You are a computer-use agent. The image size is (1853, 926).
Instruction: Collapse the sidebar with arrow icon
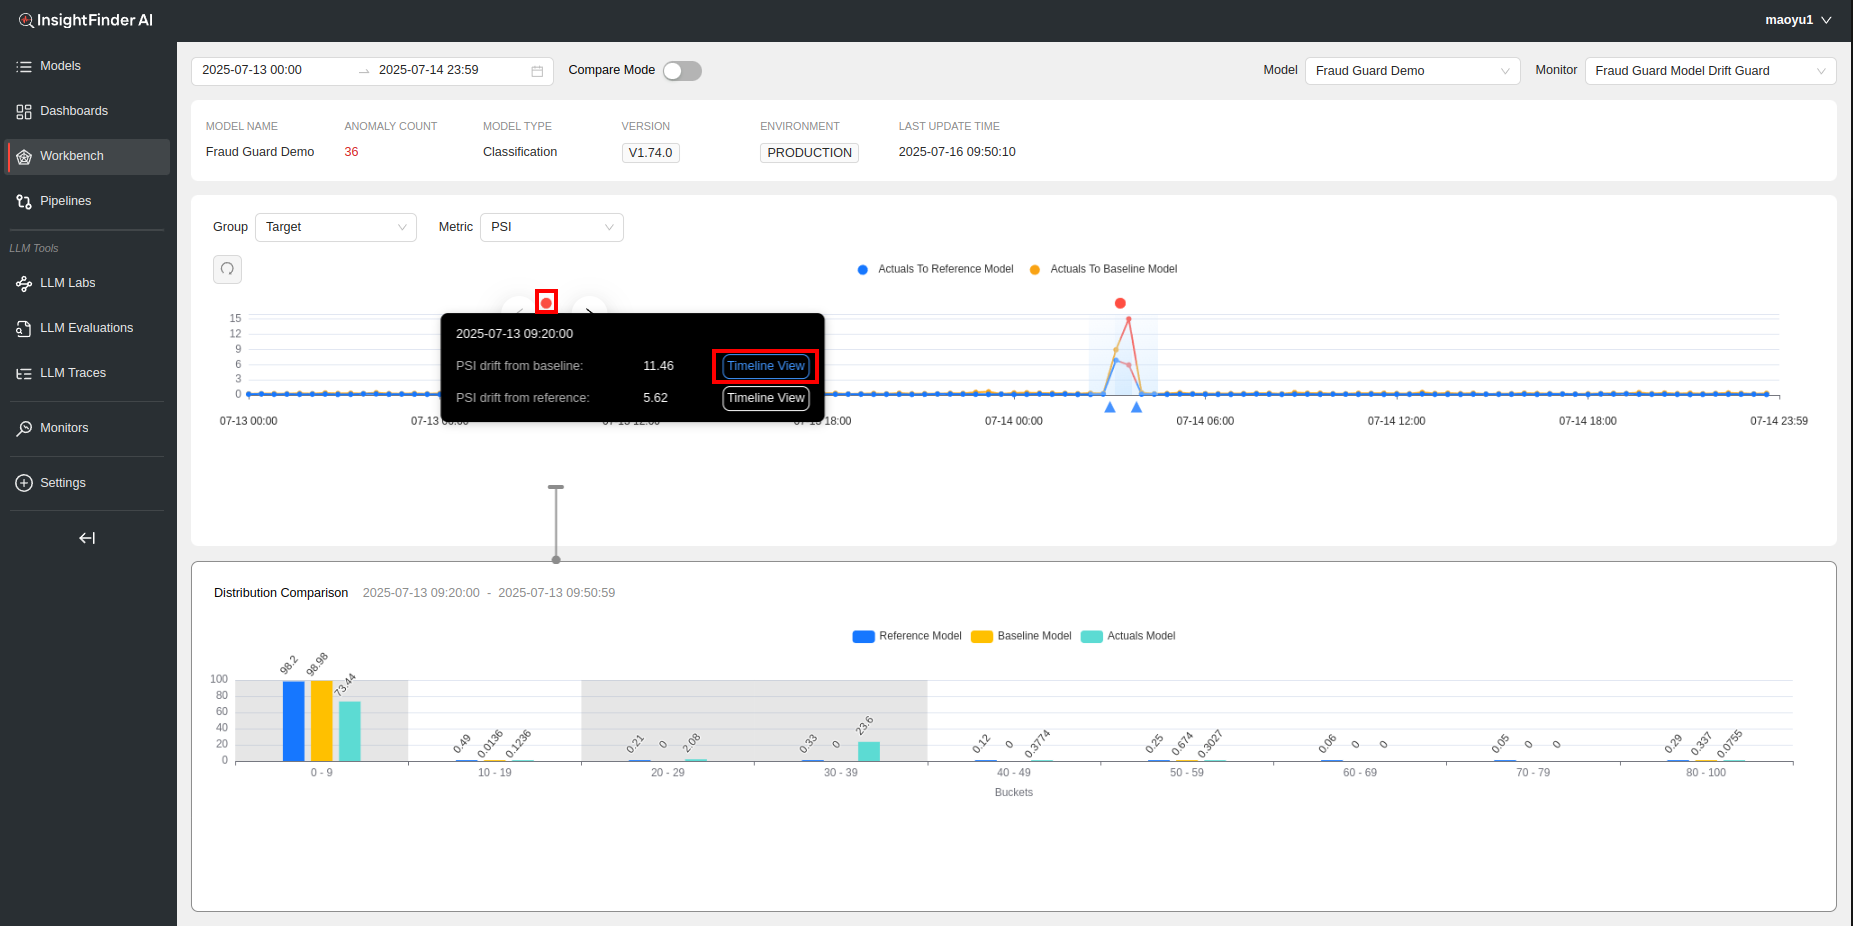(87, 538)
